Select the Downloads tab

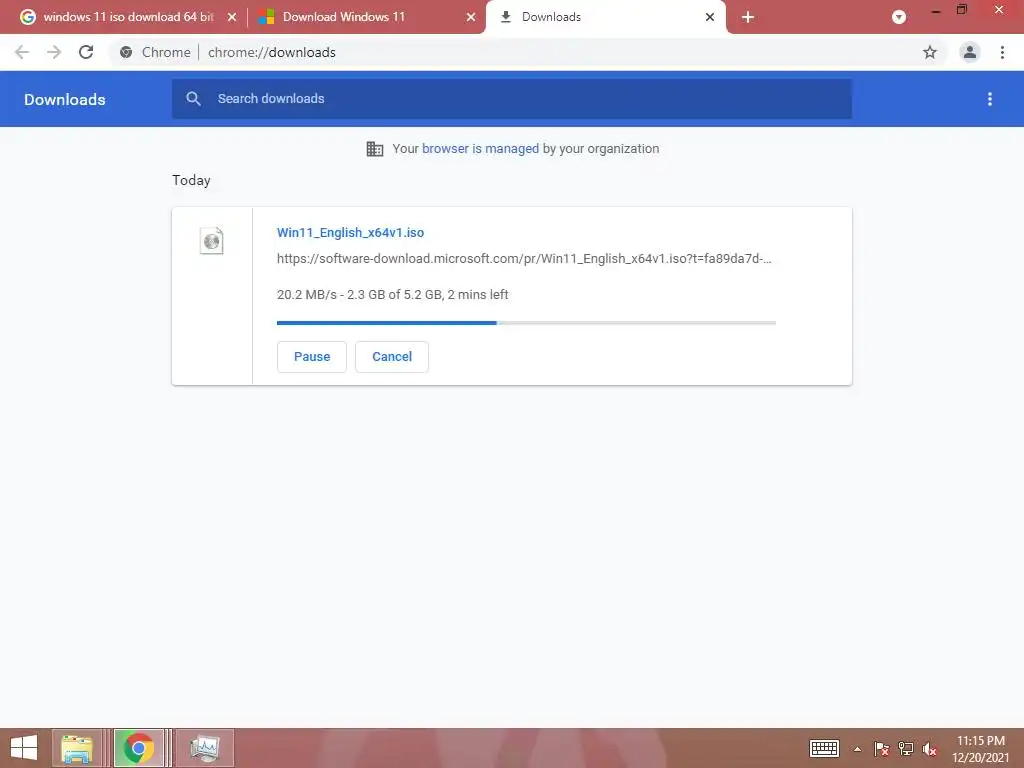coord(605,17)
